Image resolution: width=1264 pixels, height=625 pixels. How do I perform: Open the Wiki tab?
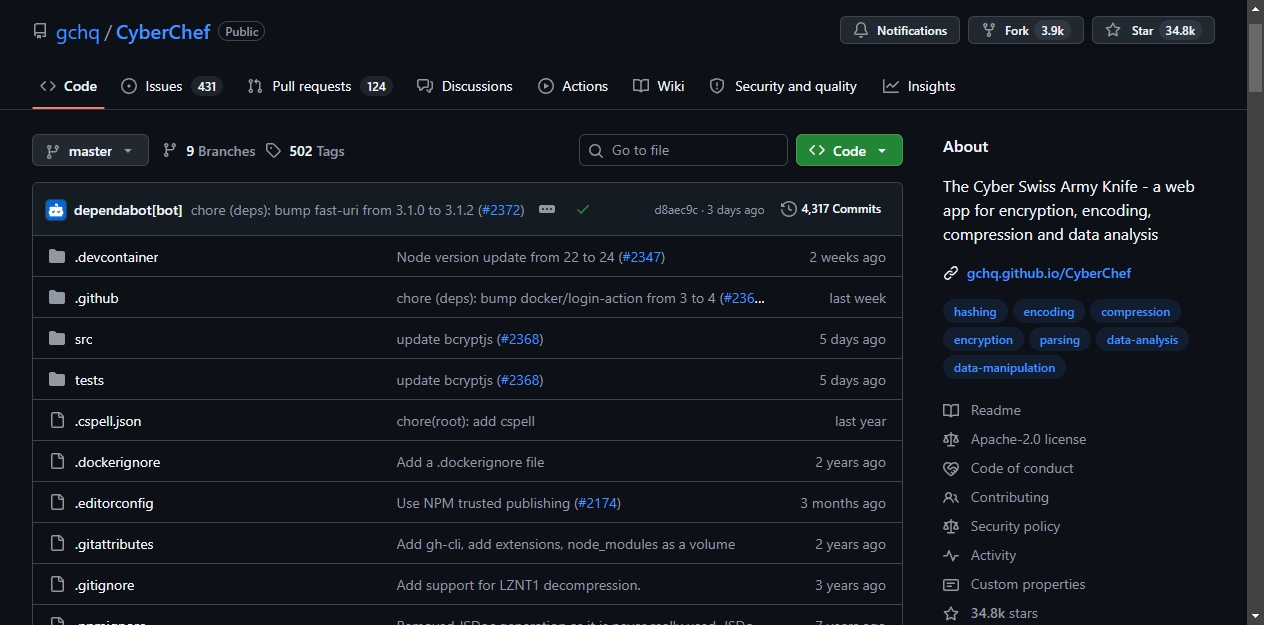[659, 86]
